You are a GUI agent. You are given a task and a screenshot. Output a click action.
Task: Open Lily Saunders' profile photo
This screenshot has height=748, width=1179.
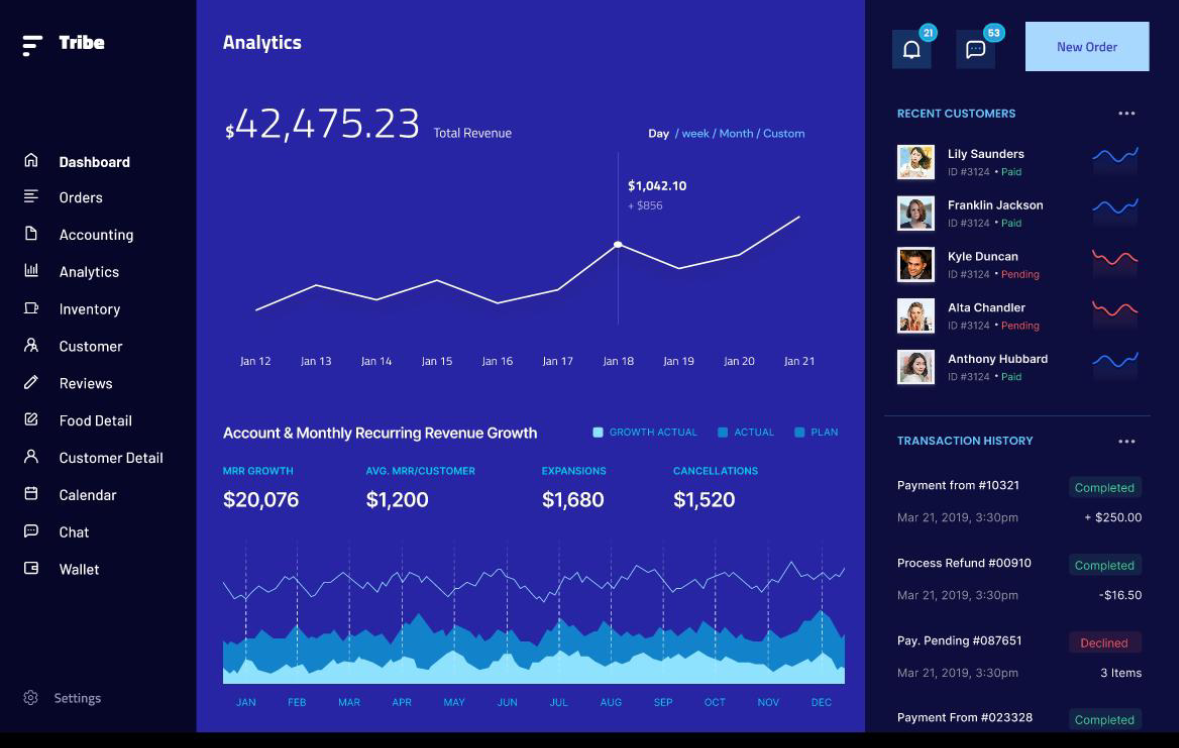pos(915,162)
